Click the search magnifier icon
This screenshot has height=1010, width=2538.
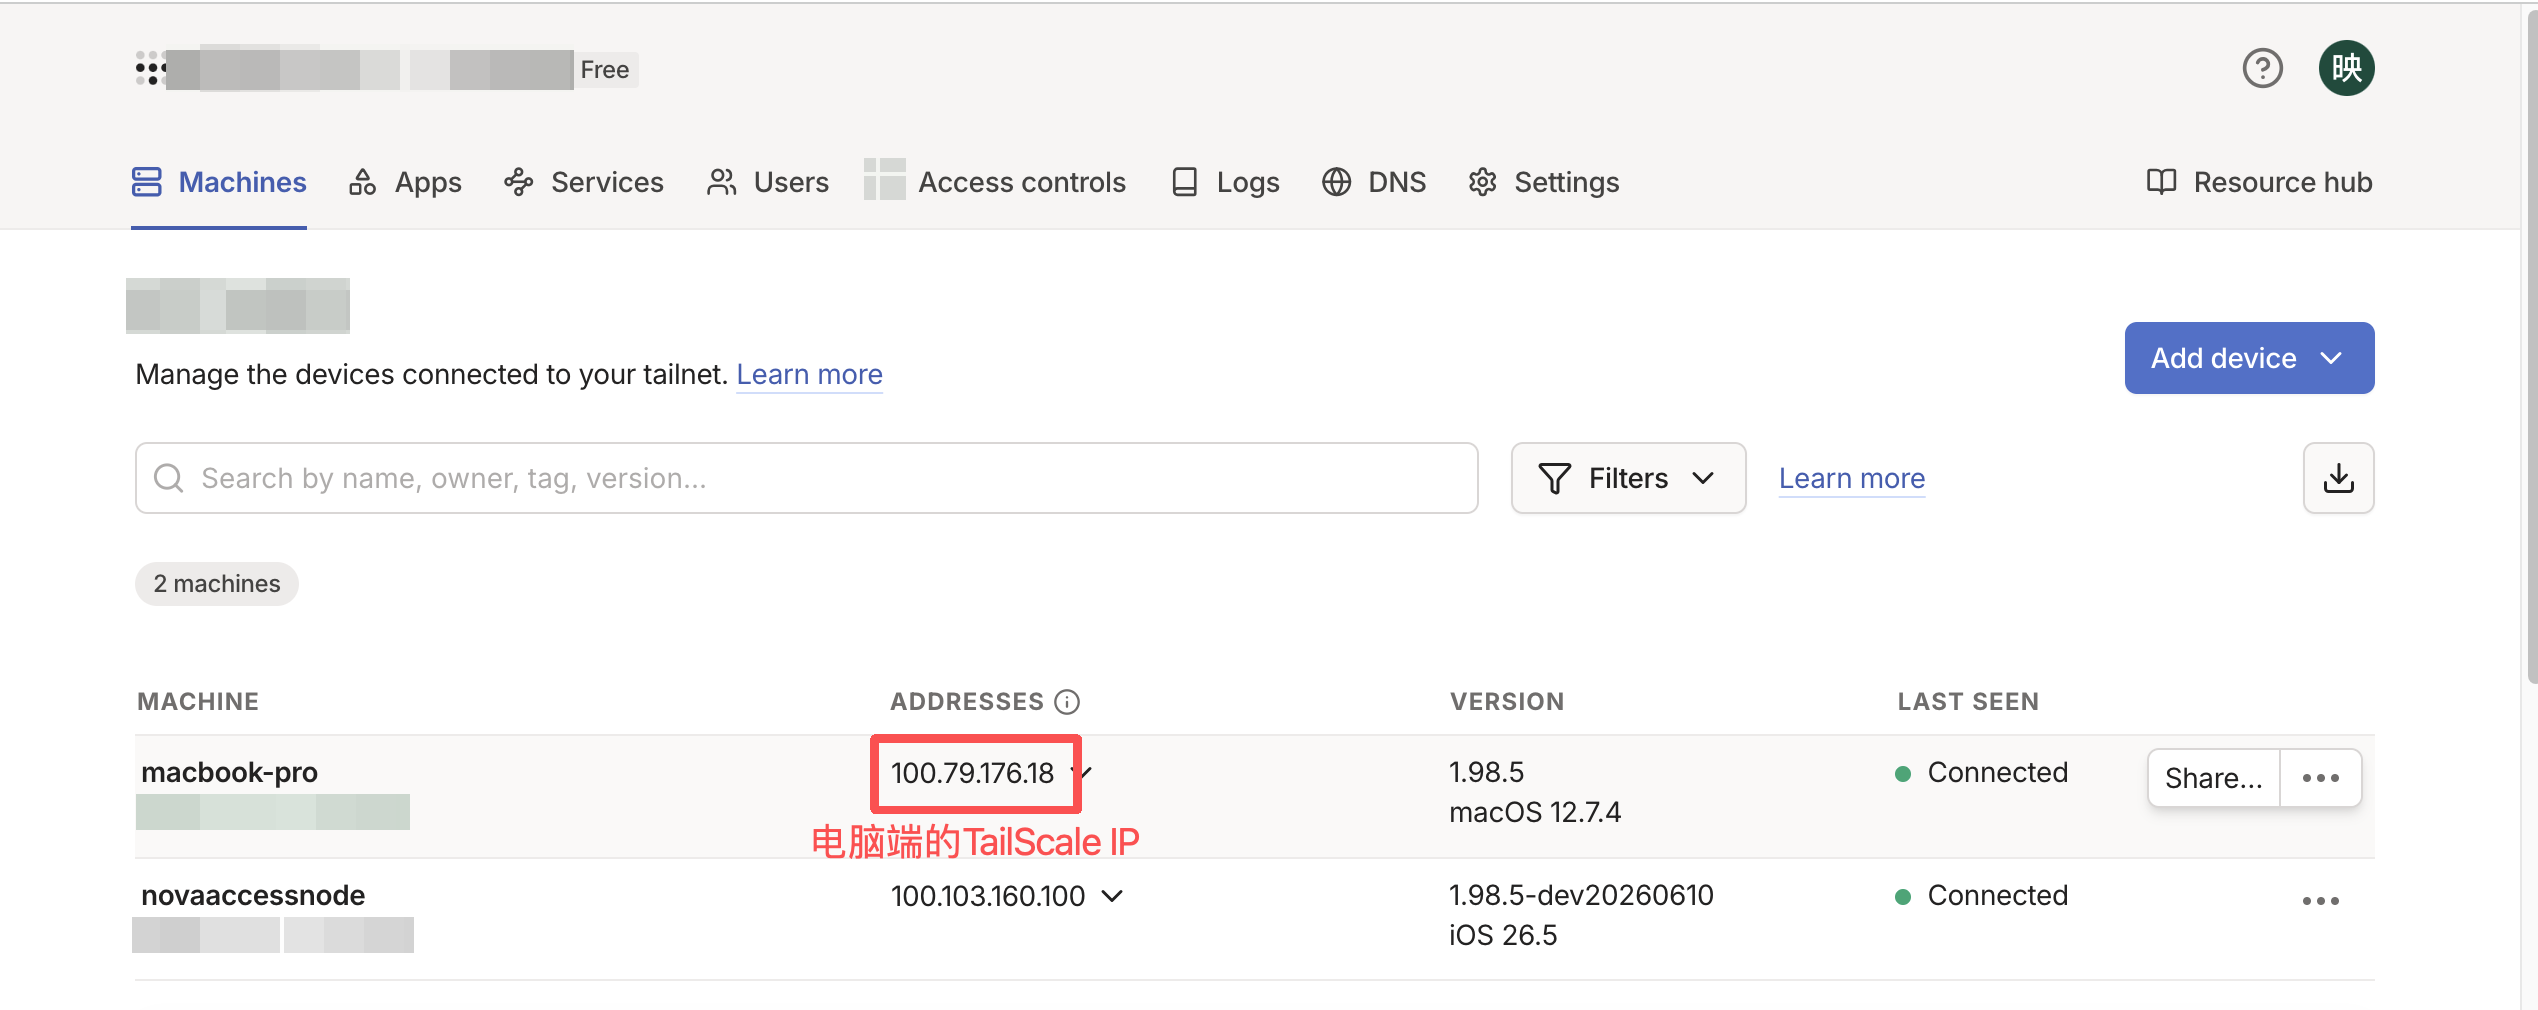coord(168,478)
